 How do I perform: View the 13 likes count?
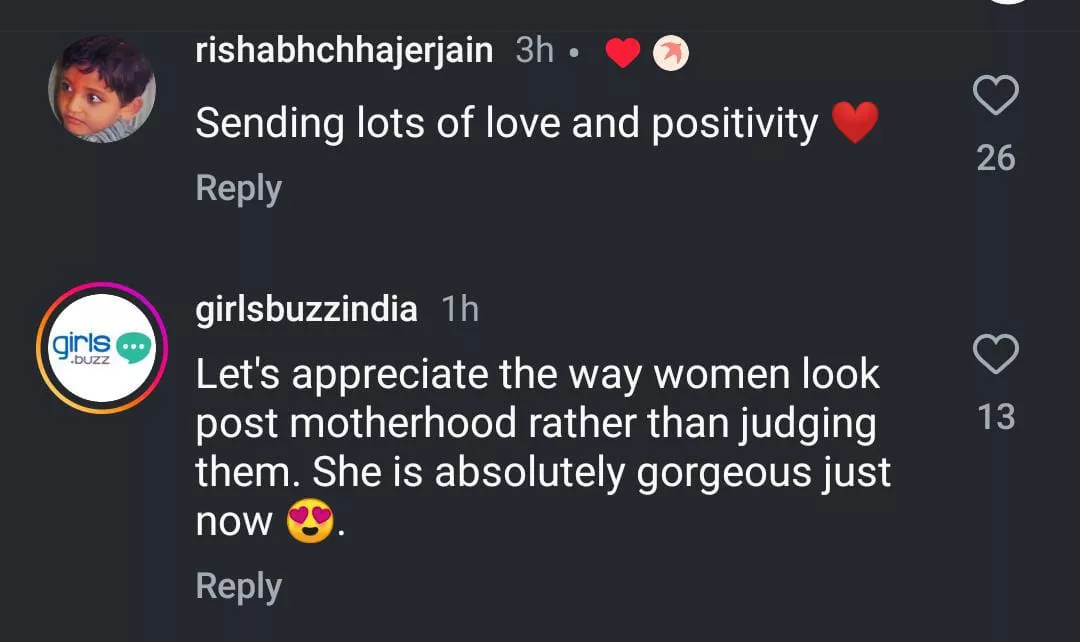click(x=996, y=416)
